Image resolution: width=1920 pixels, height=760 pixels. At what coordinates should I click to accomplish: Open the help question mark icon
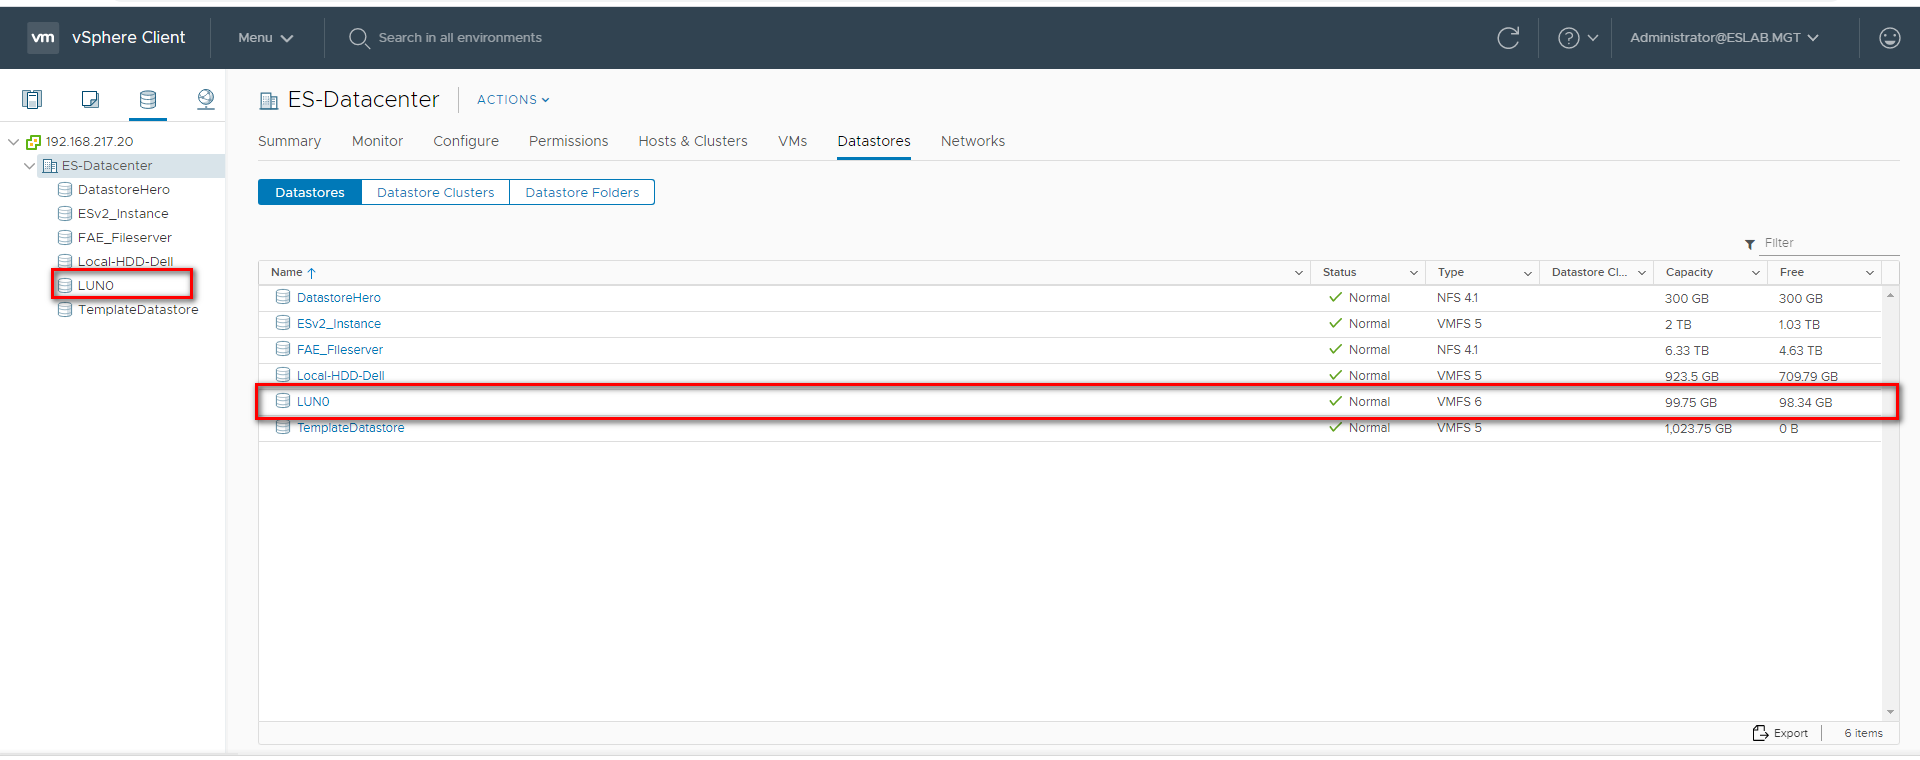[1569, 38]
